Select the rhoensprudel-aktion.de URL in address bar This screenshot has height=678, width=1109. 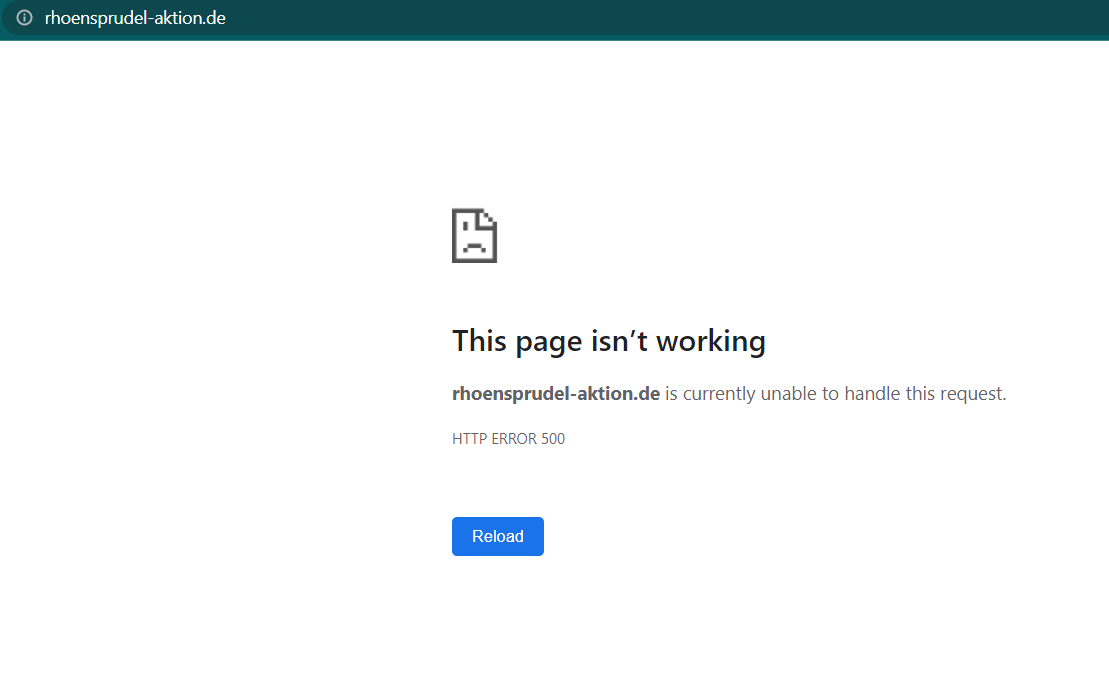click(135, 18)
